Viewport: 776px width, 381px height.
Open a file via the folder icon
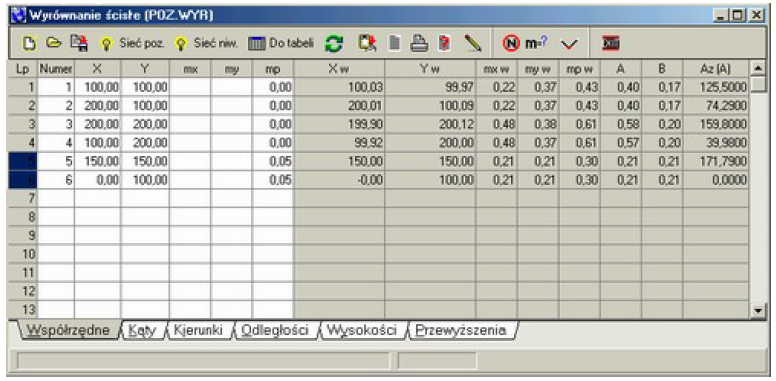pos(52,44)
